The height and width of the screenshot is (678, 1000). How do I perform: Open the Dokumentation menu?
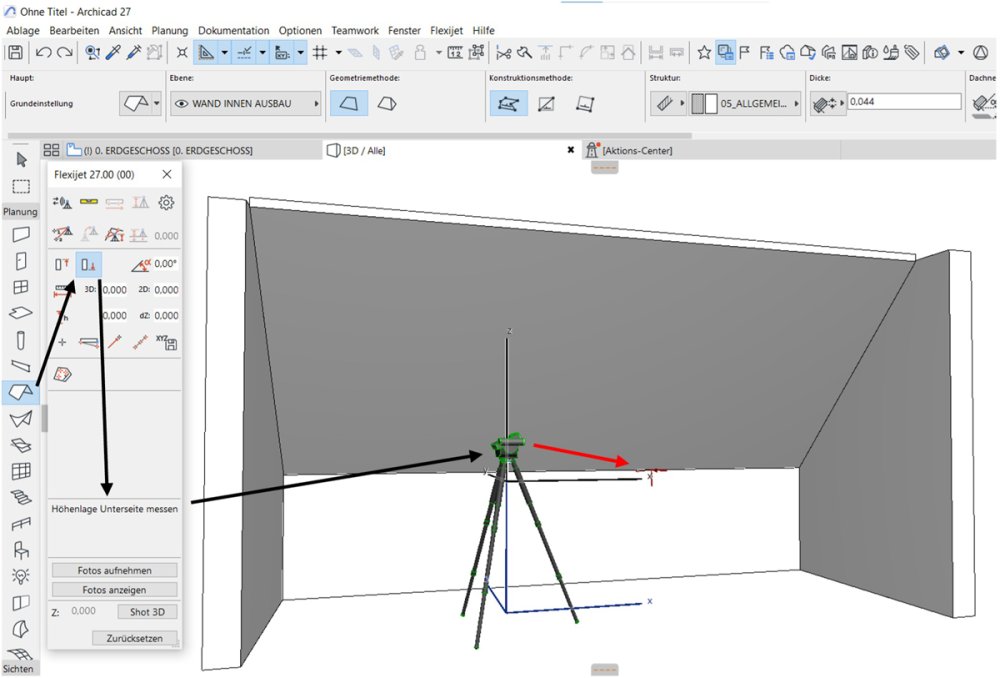233,30
